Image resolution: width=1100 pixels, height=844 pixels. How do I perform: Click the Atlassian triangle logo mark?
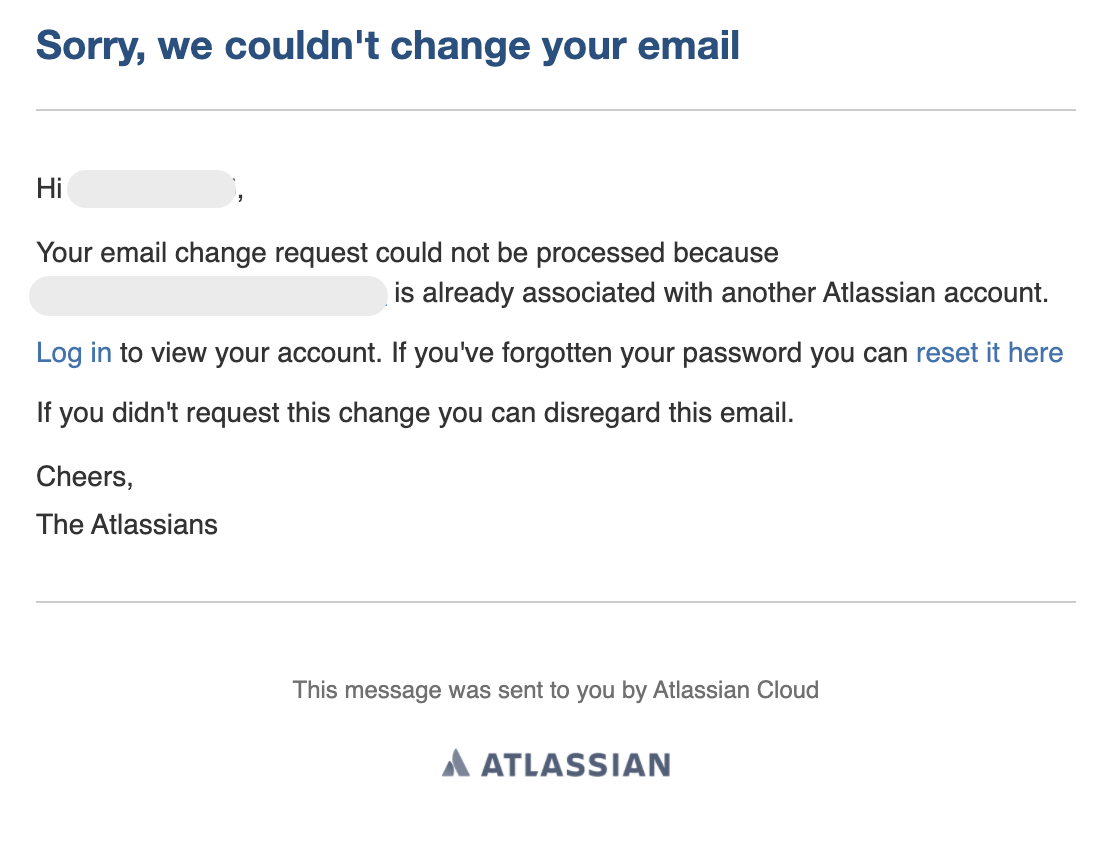[455, 764]
